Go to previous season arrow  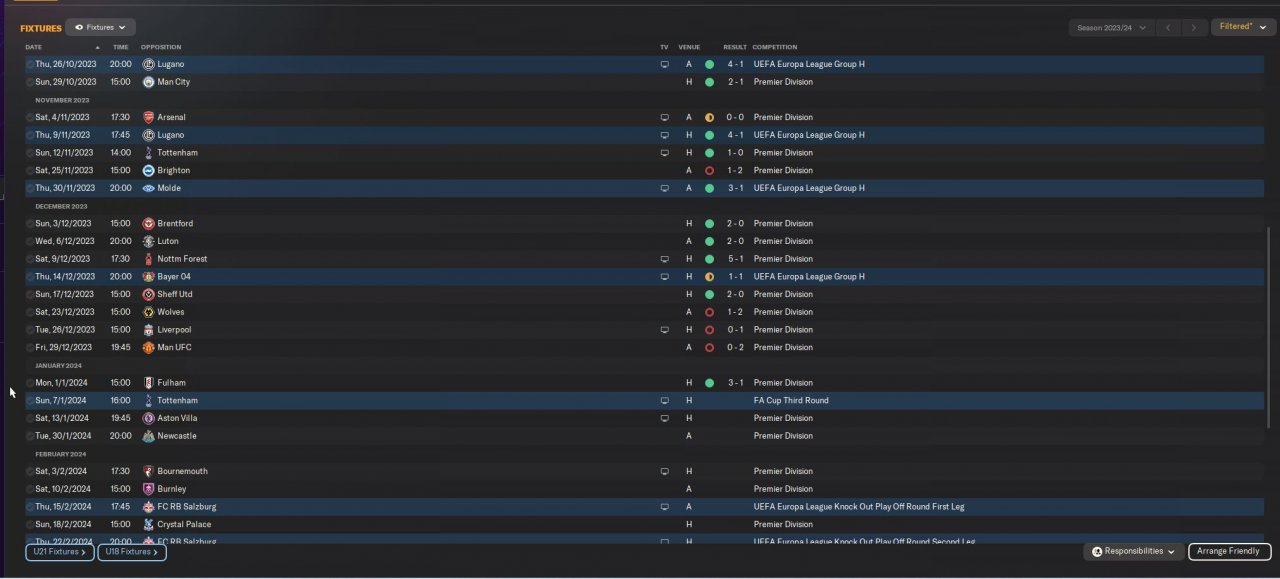(x=1168, y=28)
